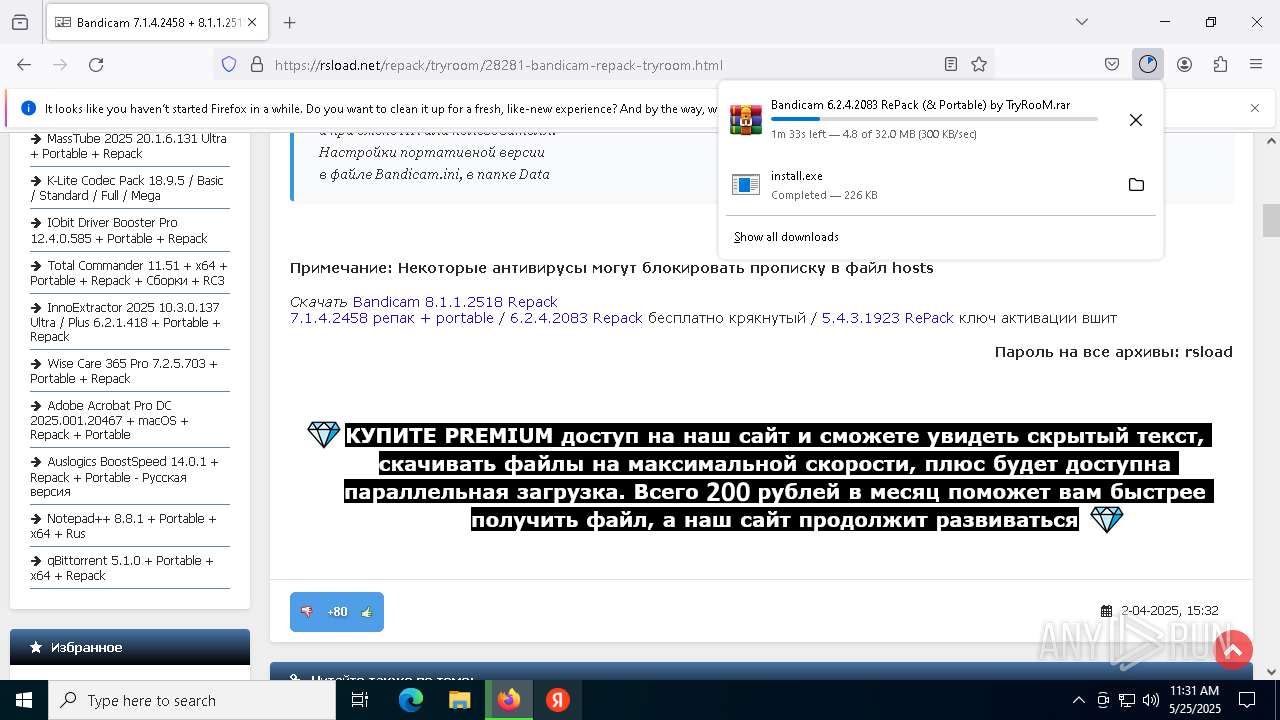The image size is (1280, 720).
Task: Open Auslogics BoostSpeed 14.0.1 link
Action: pyautogui.click(x=124, y=477)
